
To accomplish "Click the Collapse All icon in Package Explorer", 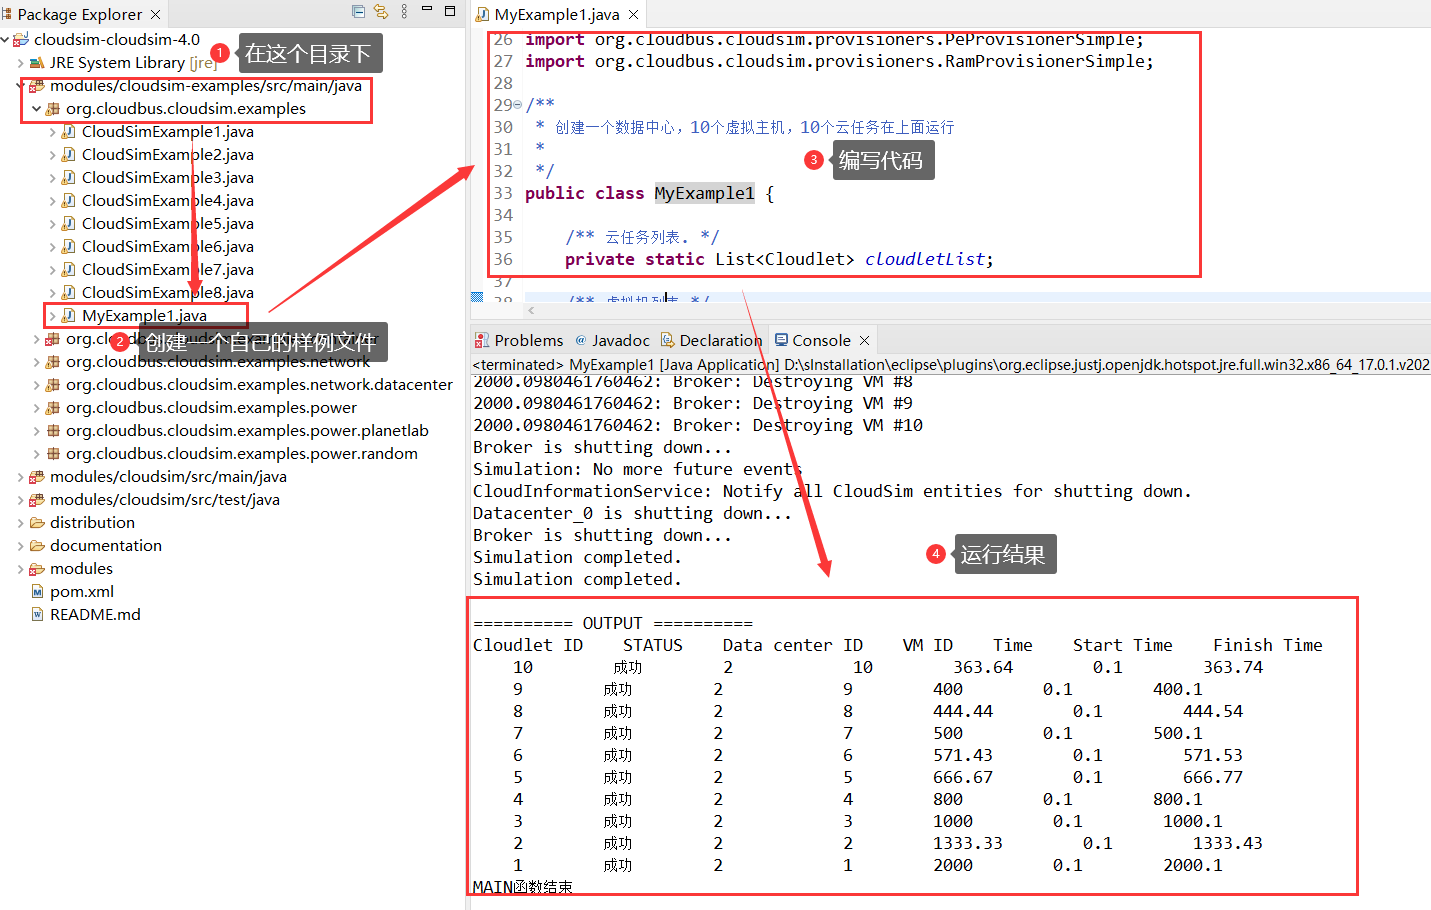I will click(358, 12).
